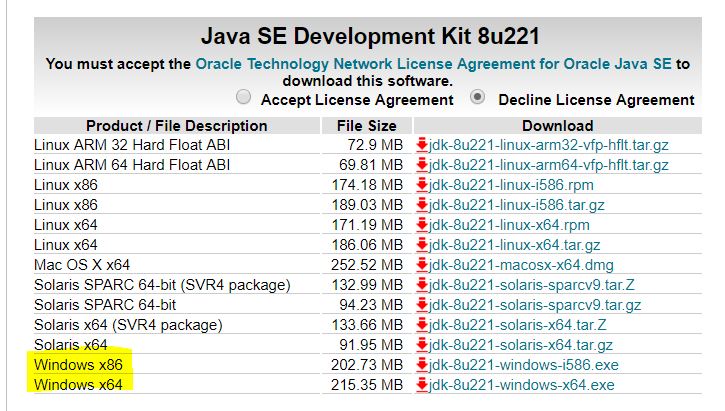Image resolution: width=725 pixels, height=411 pixels.
Task: Click the Windows x64 description cell
Action: [177, 385]
